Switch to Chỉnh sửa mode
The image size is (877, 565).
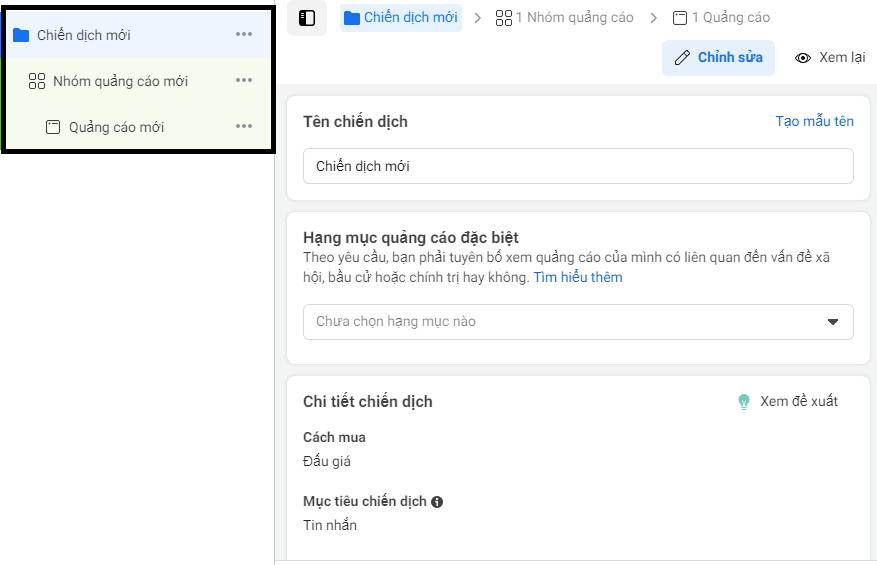(x=718, y=58)
